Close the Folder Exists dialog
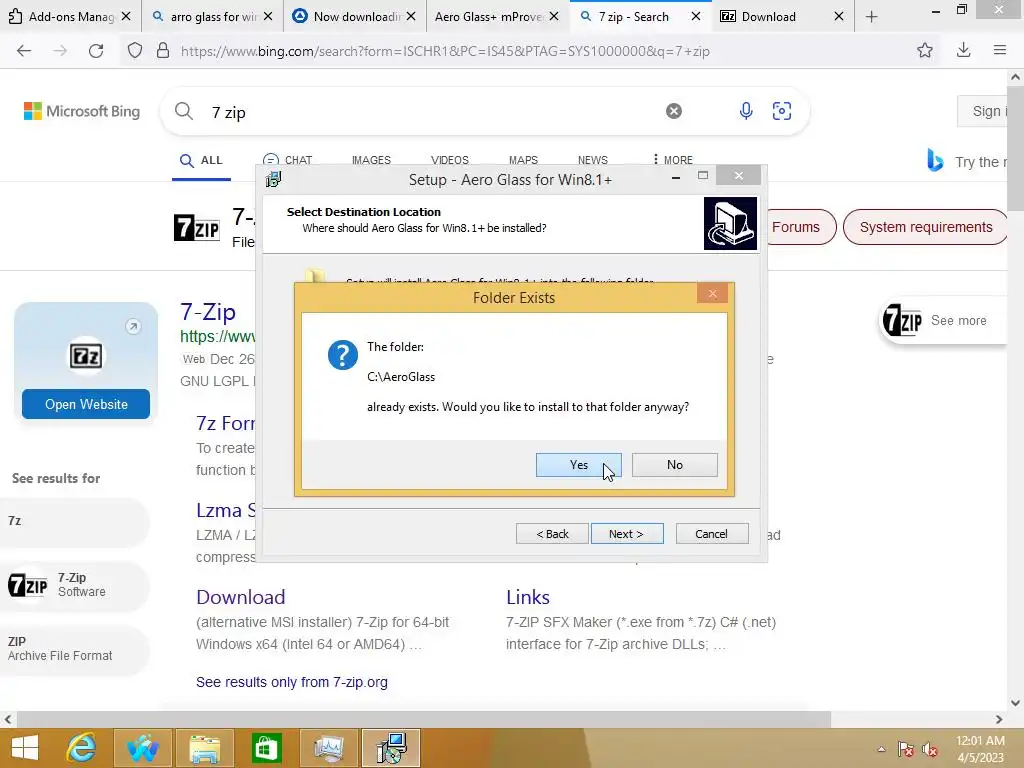Image resolution: width=1024 pixels, height=768 pixels. coord(712,294)
